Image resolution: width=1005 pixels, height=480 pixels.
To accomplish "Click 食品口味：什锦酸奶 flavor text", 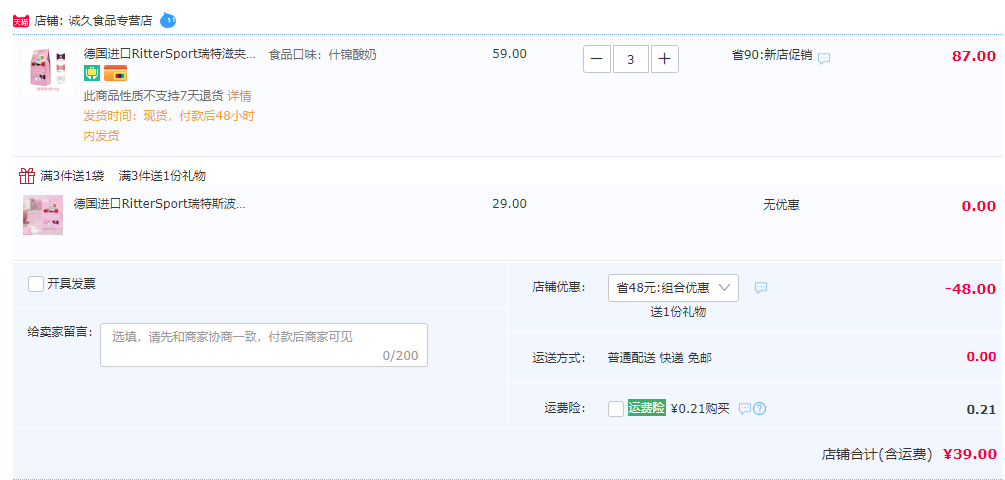I will click(x=322, y=54).
